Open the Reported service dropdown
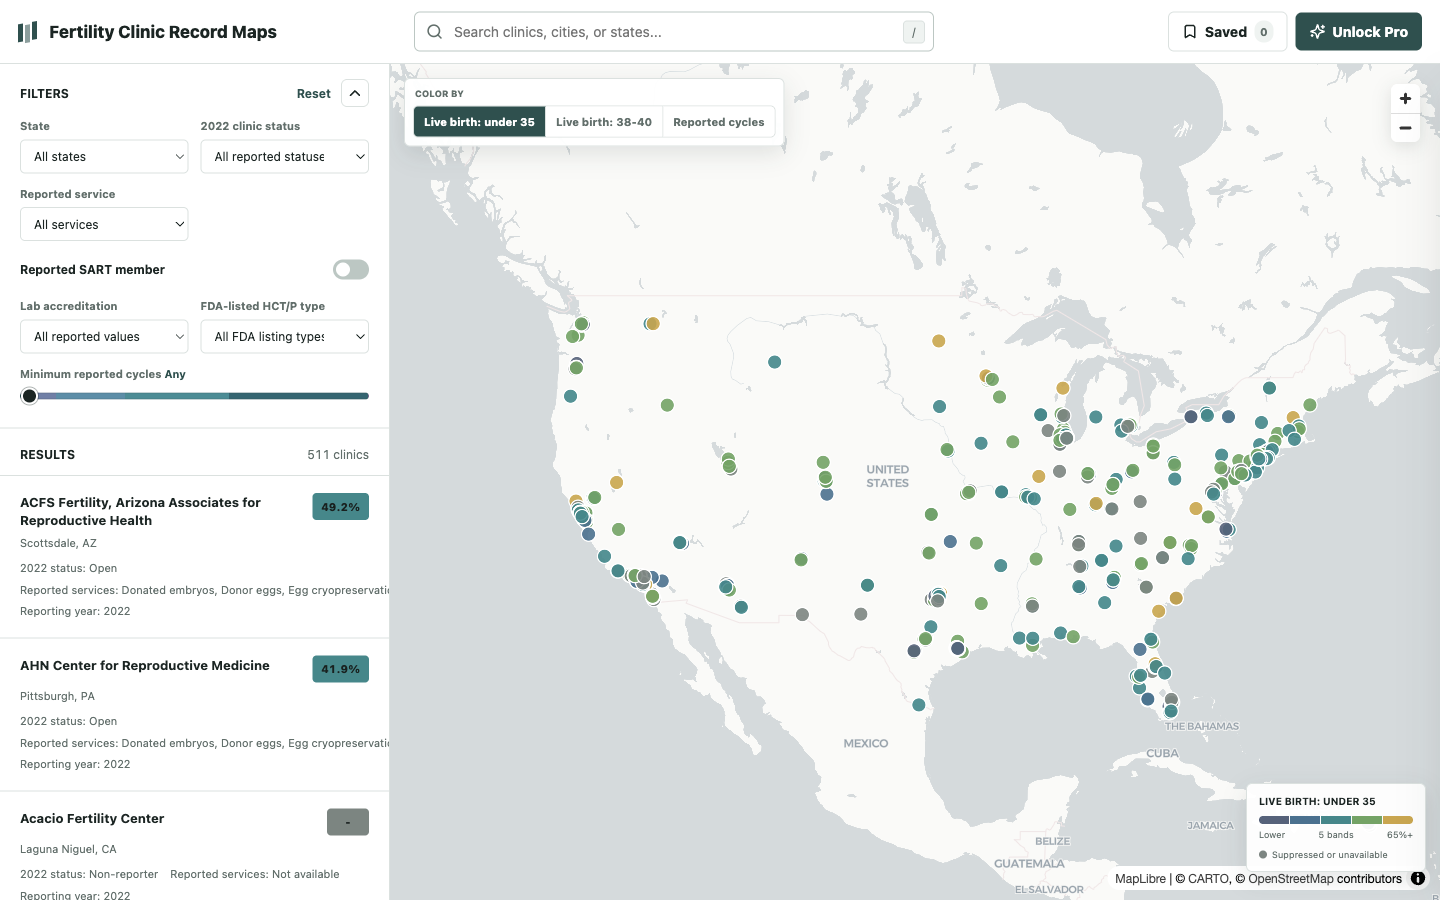Viewport: 1440px width, 900px height. [104, 225]
